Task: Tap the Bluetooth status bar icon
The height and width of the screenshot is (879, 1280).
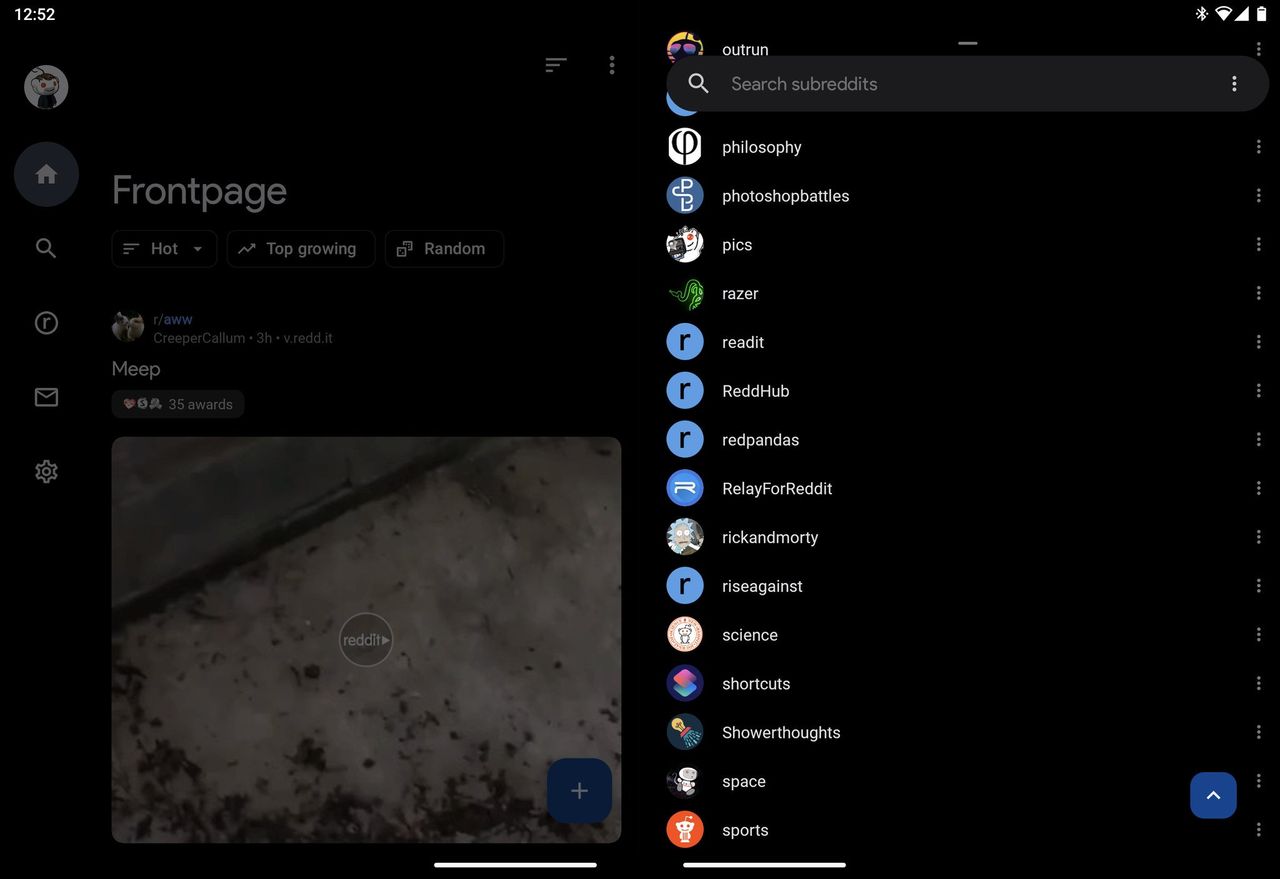Action: [1202, 14]
